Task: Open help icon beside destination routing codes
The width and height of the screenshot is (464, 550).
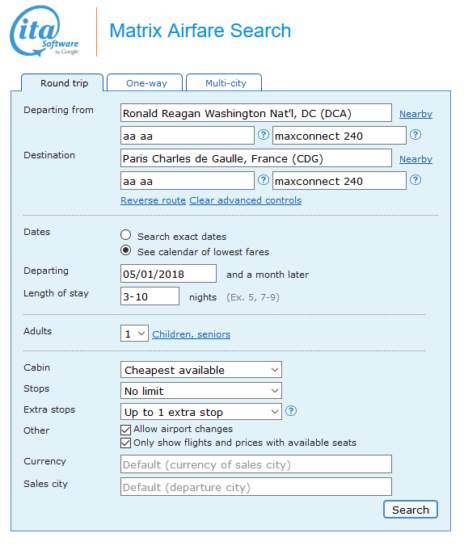Action: pos(263,180)
